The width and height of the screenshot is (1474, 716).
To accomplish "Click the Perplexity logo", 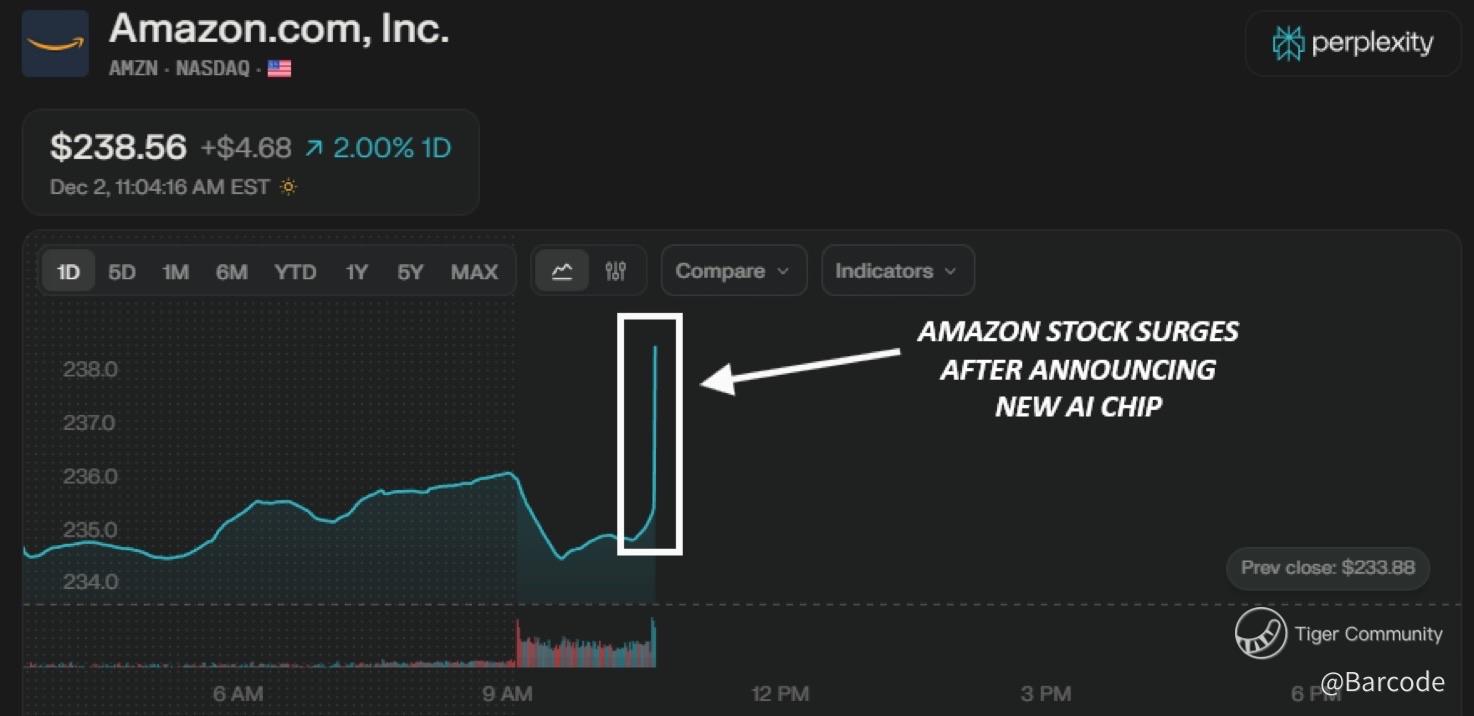I will 1352,43.
